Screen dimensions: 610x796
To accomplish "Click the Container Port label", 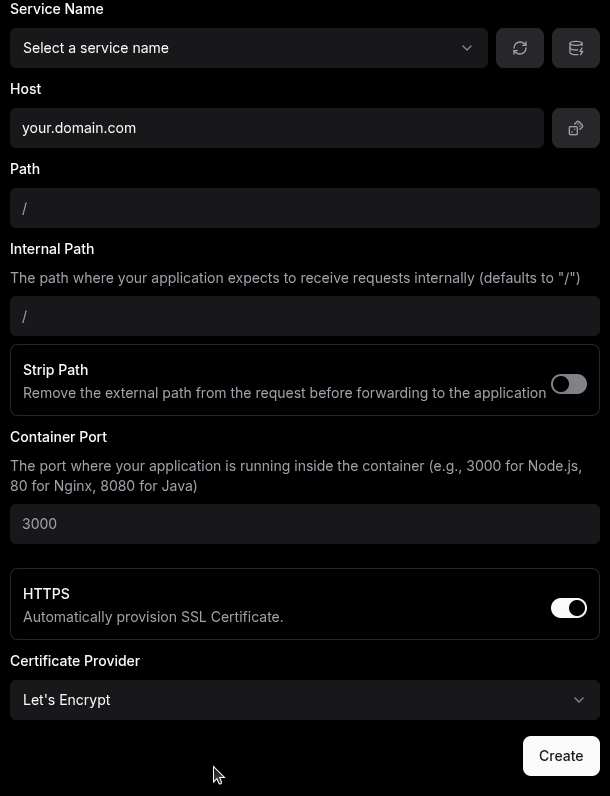I will pyautogui.click(x=58, y=437).
